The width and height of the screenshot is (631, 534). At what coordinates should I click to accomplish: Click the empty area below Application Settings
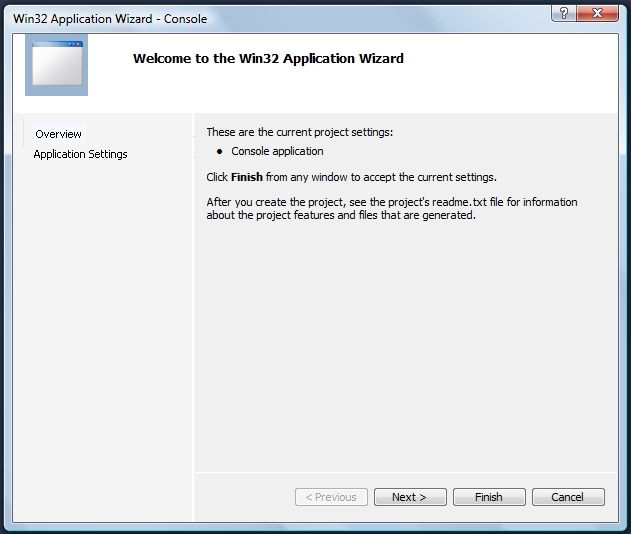107,330
